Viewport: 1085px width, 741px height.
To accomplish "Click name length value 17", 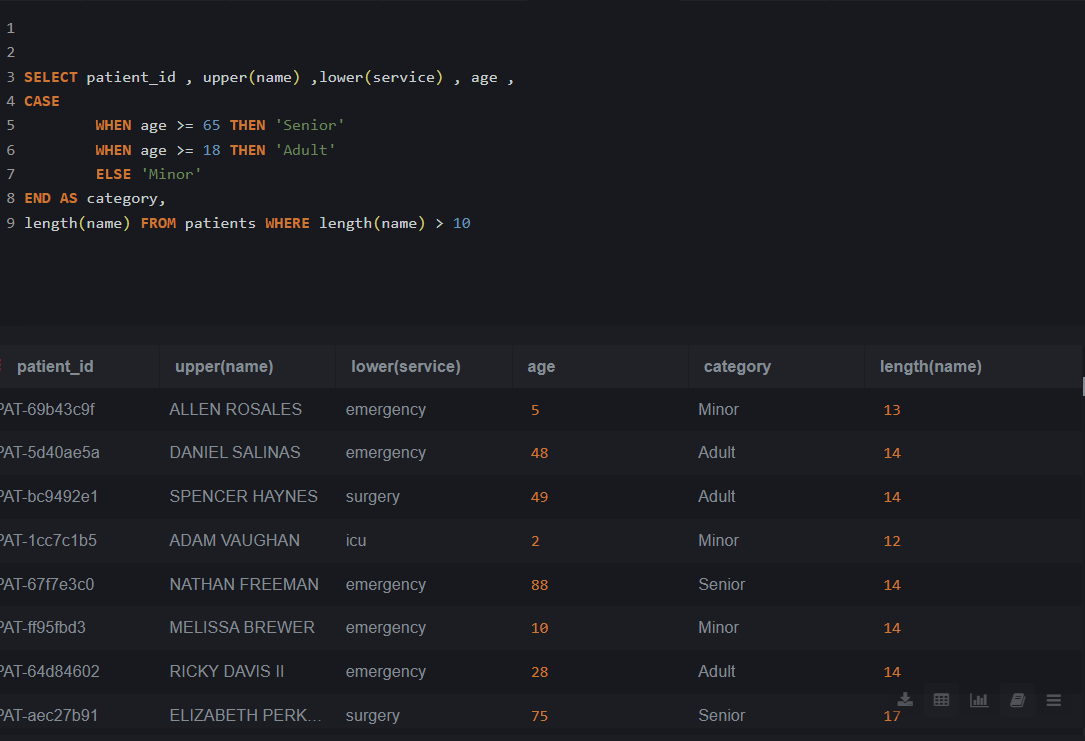I will [x=892, y=716].
